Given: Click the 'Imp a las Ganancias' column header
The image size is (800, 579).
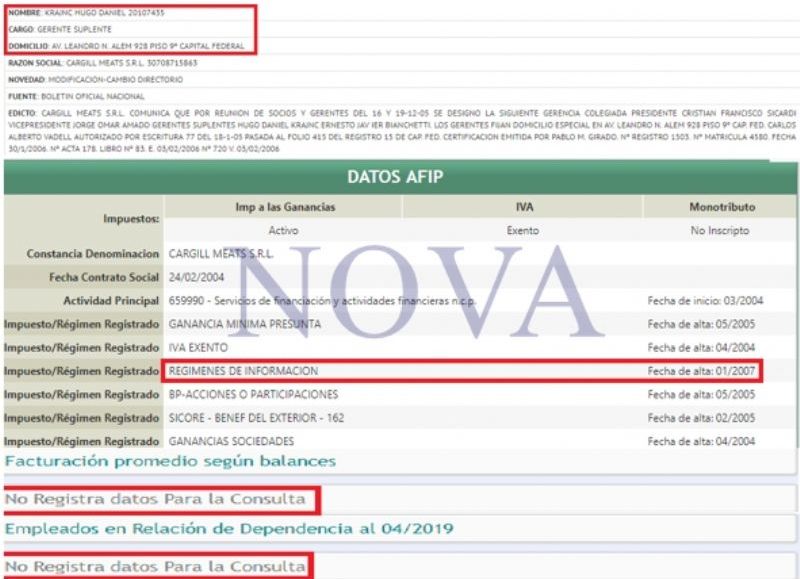Looking at the screenshot, I should (285, 207).
